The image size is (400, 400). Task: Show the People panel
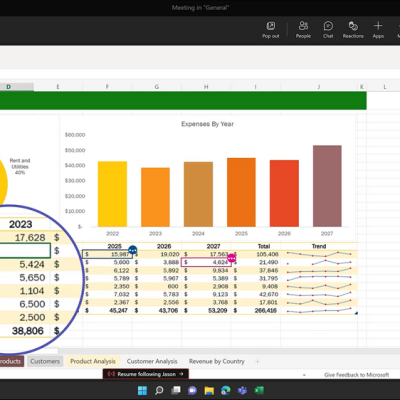303,30
